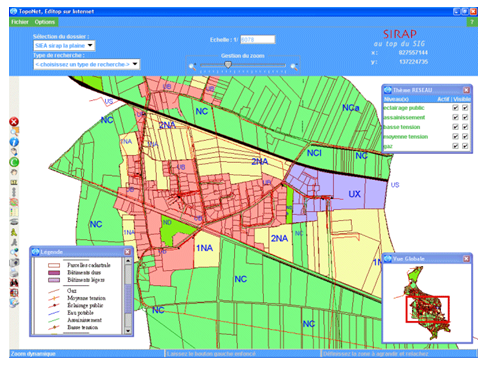
Task: Select the blue information tool icon
Action: [x=14, y=142]
